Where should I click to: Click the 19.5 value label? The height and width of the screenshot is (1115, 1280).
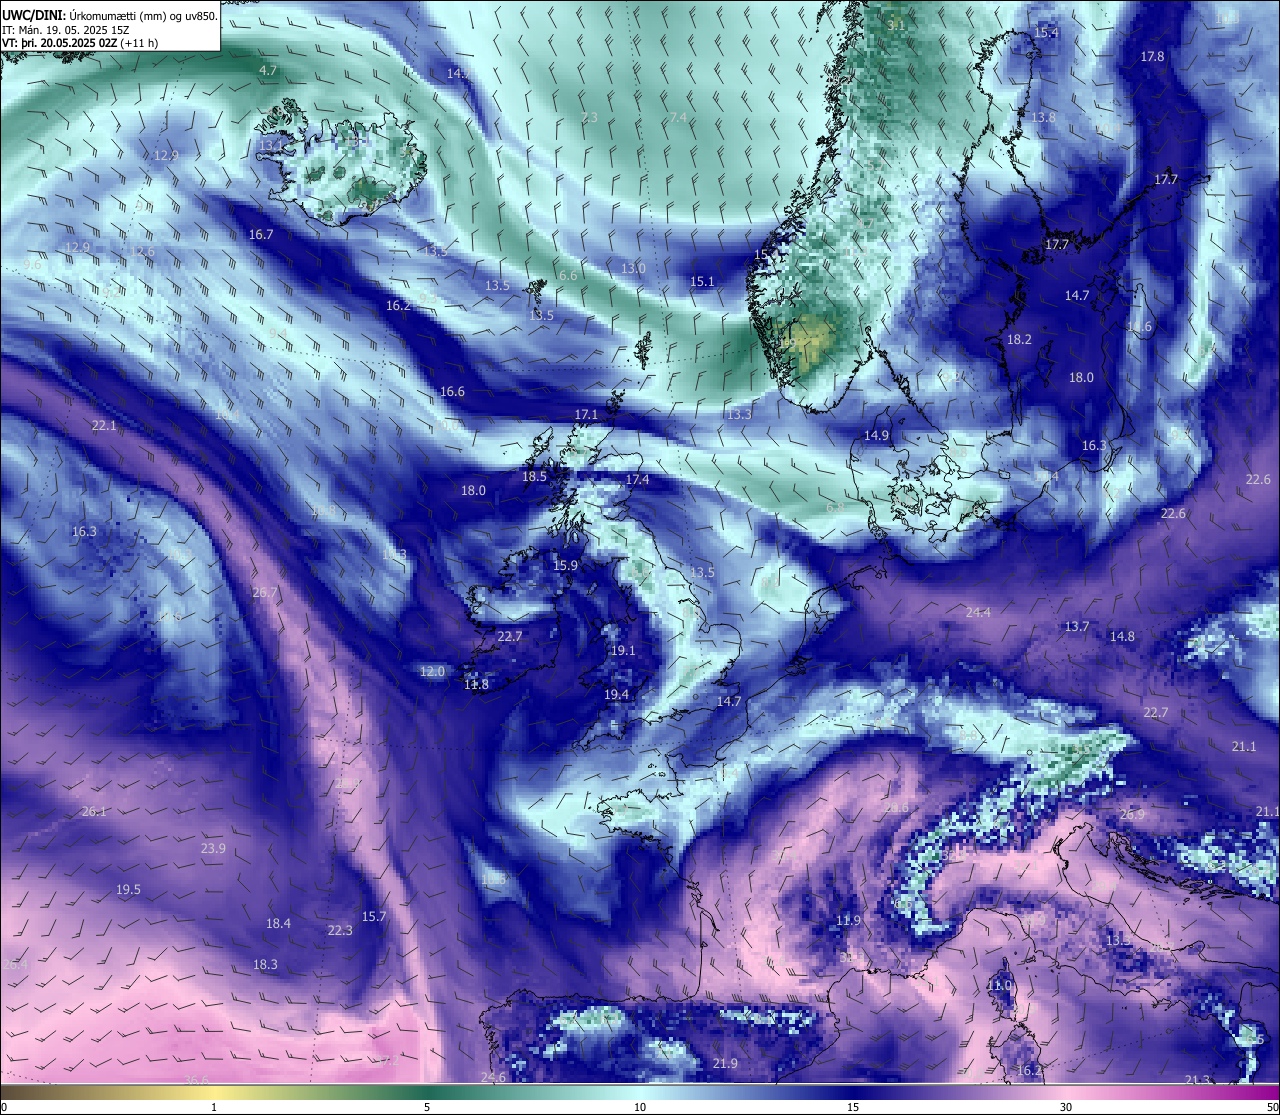click(128, 890)
